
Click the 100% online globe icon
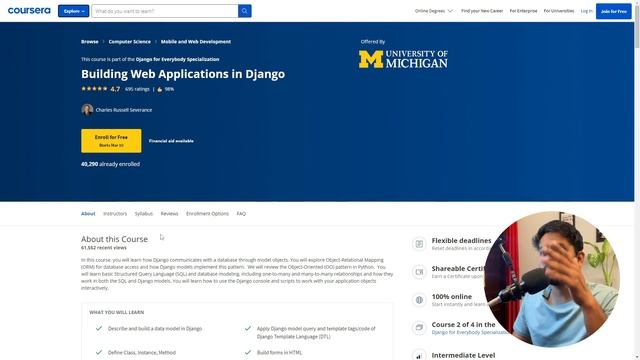(x=419, y=300)
